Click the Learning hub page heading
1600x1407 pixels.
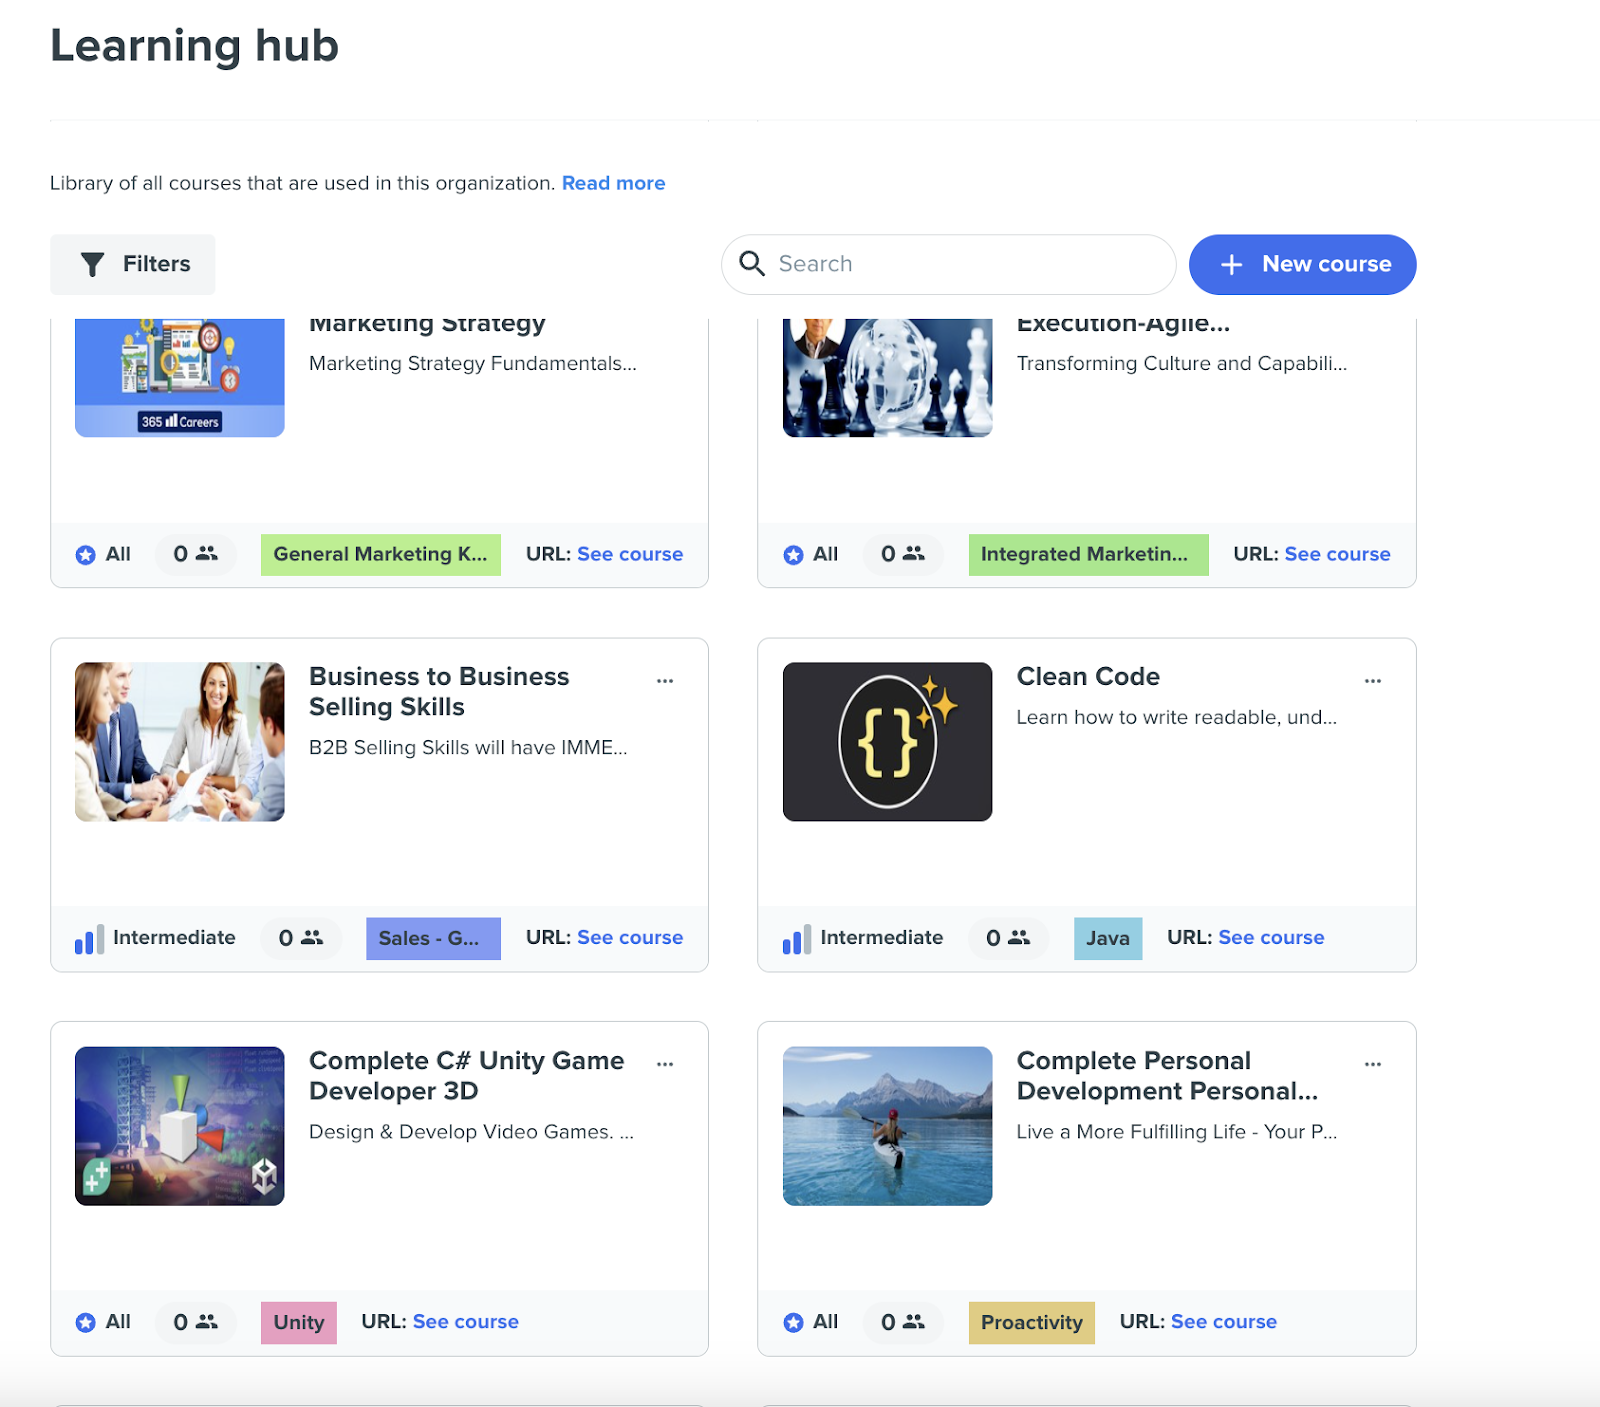point(195,46)
